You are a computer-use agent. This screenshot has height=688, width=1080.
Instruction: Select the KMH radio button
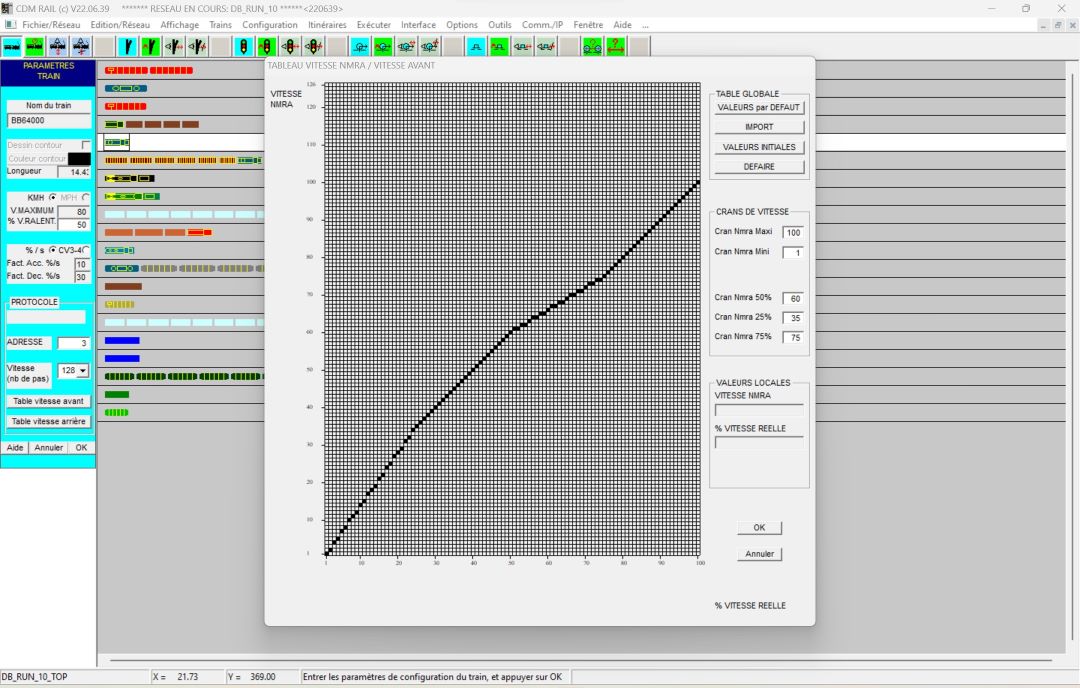52,198
